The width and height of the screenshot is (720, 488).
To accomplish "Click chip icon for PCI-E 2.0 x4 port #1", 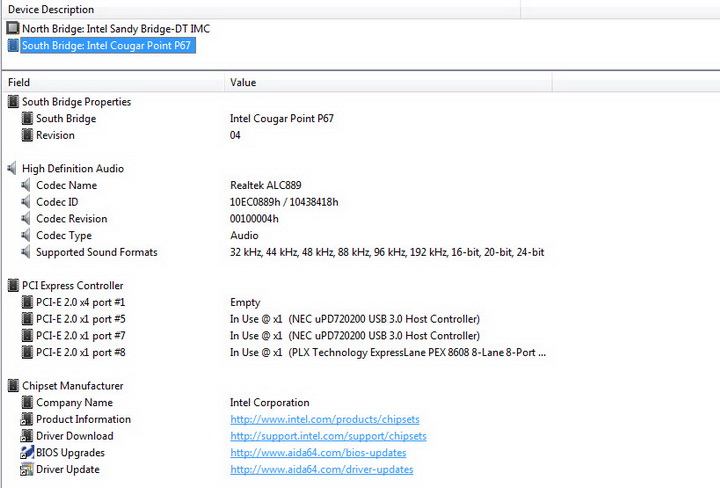I will pos(27,302).
